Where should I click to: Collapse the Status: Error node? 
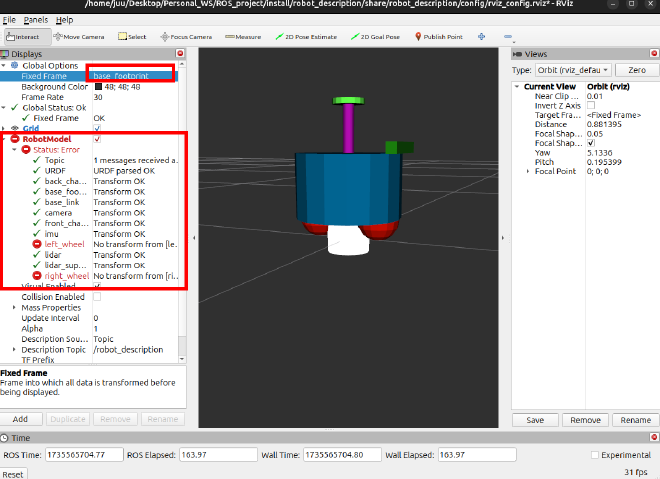[15, 149]
